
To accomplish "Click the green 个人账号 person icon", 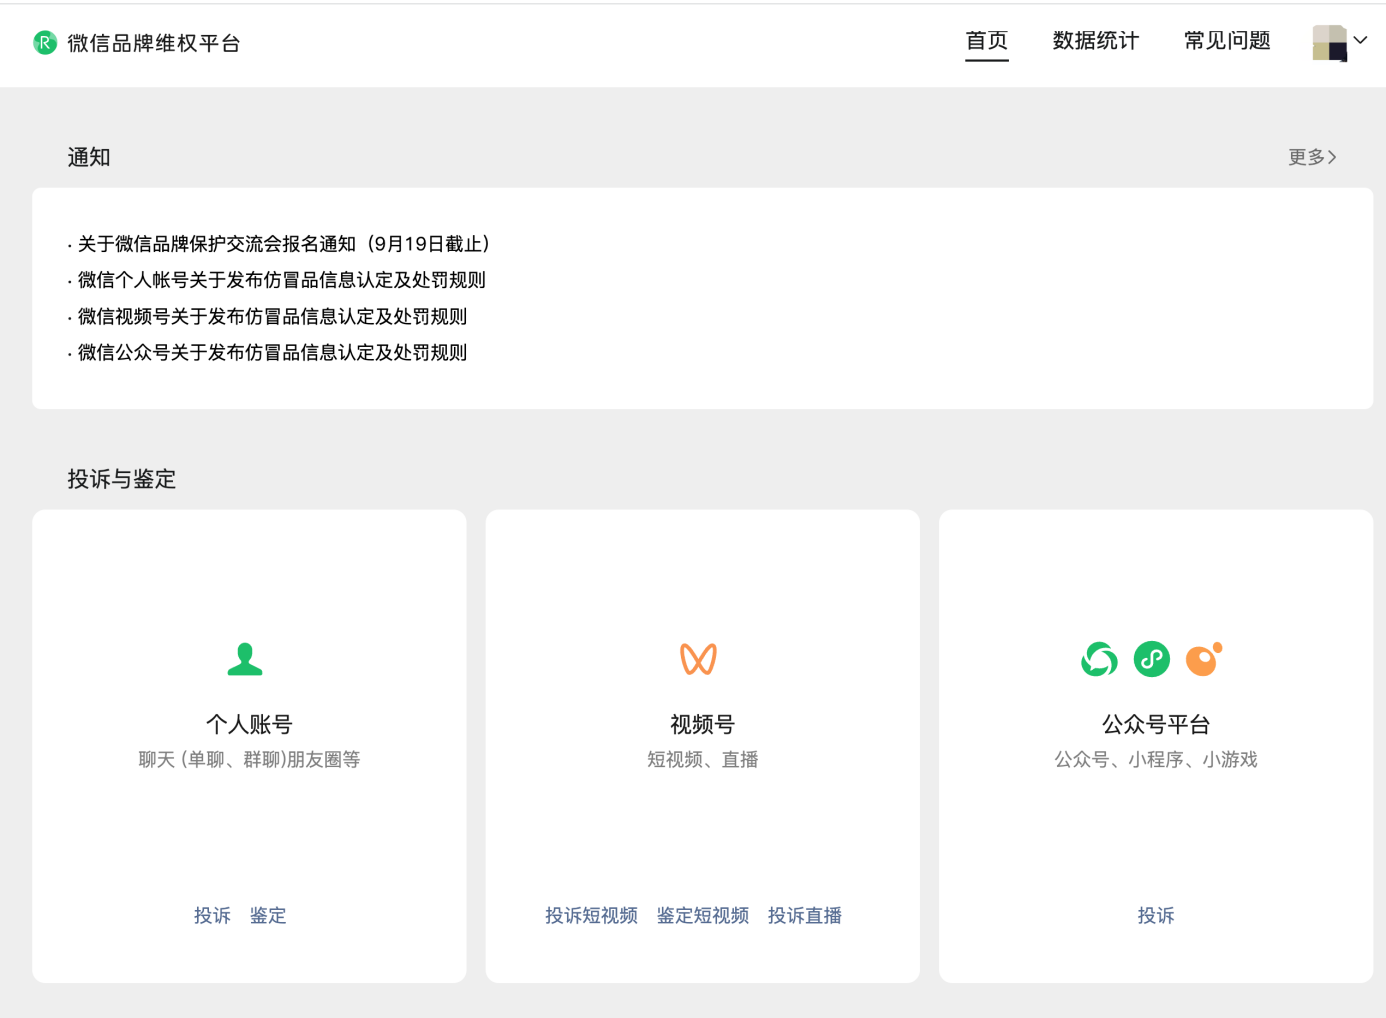I will coord(245,659).
